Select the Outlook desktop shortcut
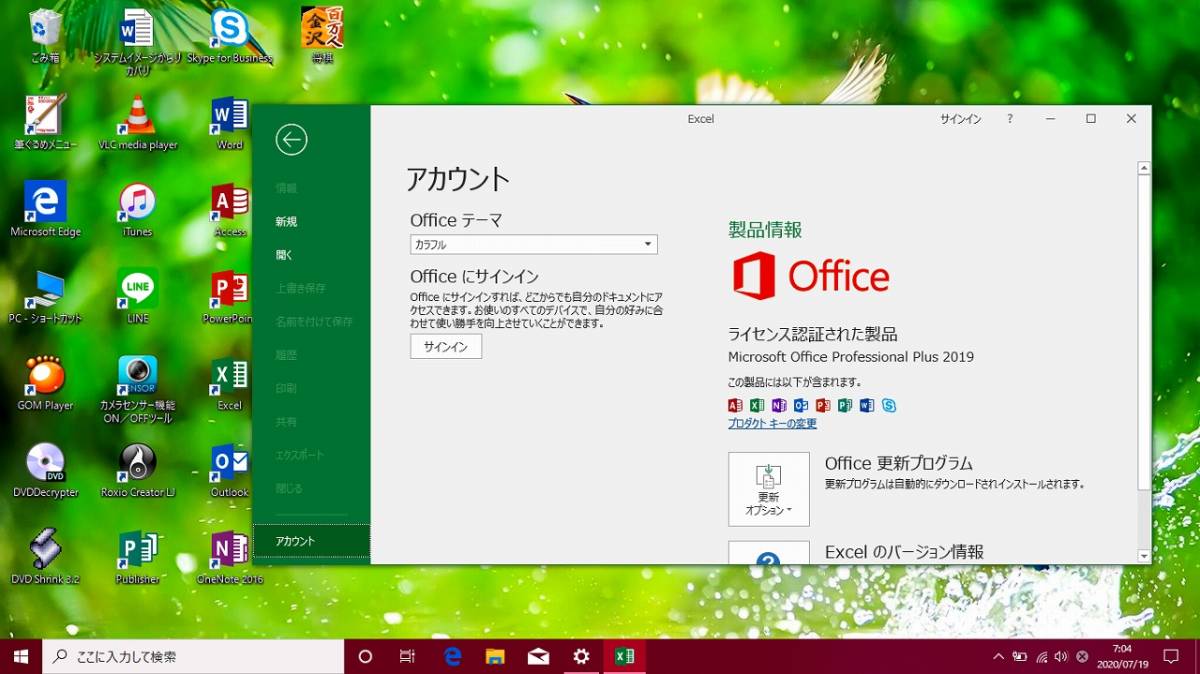Screen dimensions: 1200x674 (x=230, y=471)
